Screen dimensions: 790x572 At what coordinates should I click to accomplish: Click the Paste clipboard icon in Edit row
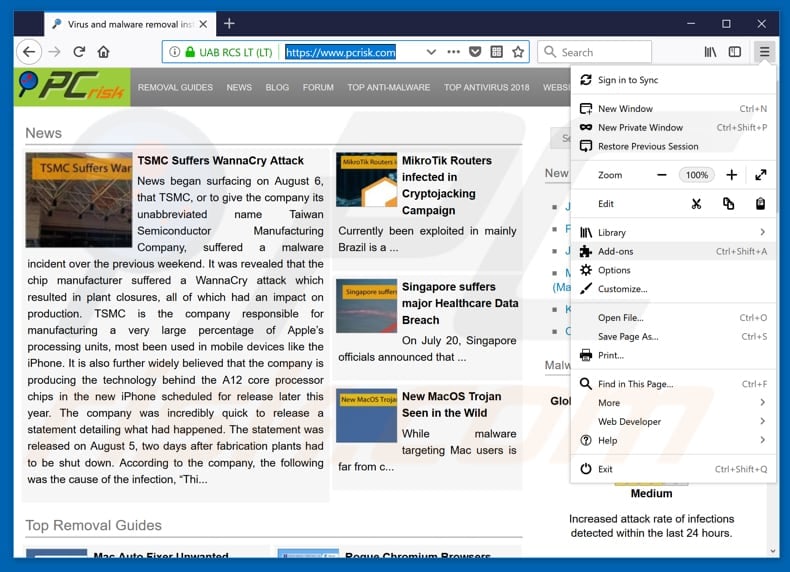pos(760,204)
